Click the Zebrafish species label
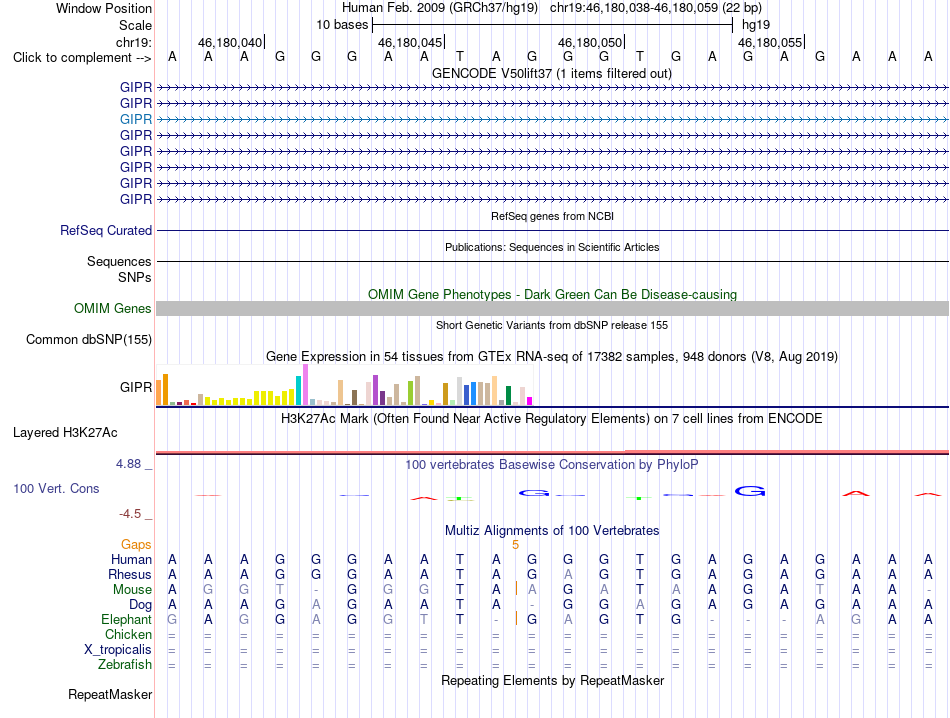 [125, 665]
